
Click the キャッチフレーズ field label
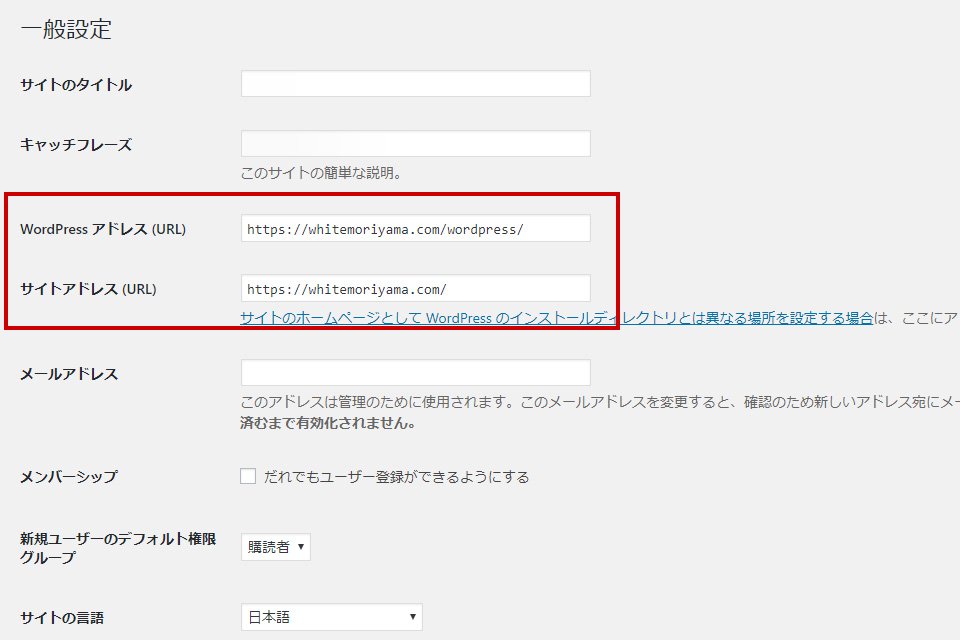[x=76, y=145]
